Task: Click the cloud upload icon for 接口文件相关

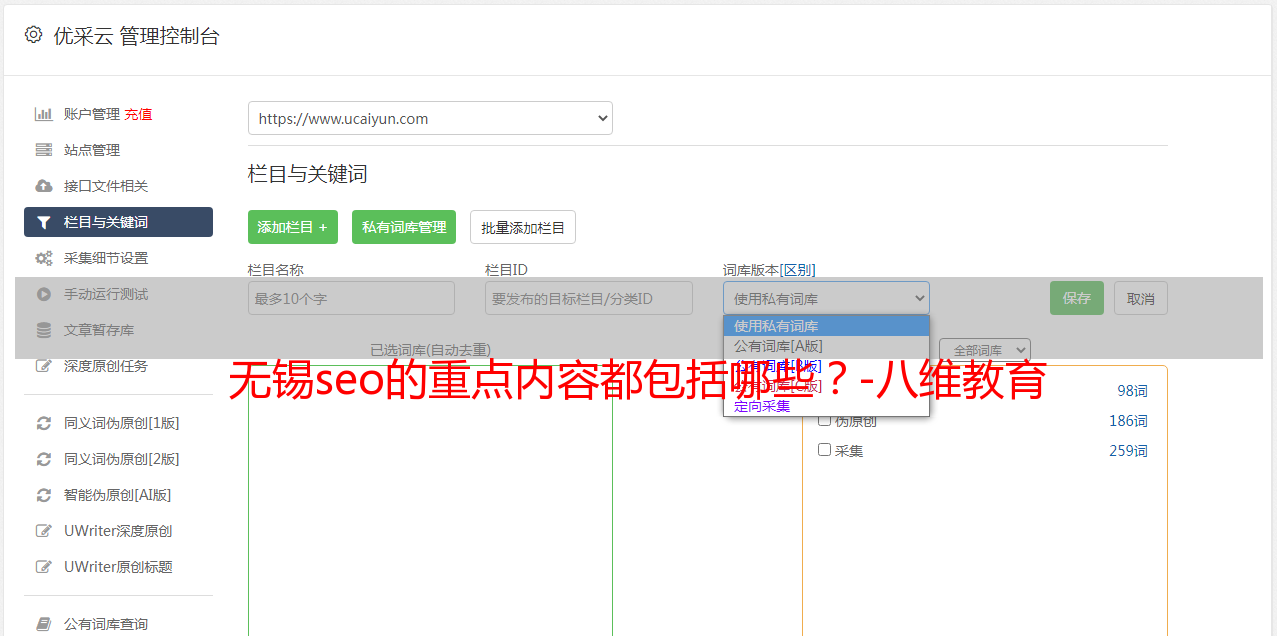Action: pos(43,186)
